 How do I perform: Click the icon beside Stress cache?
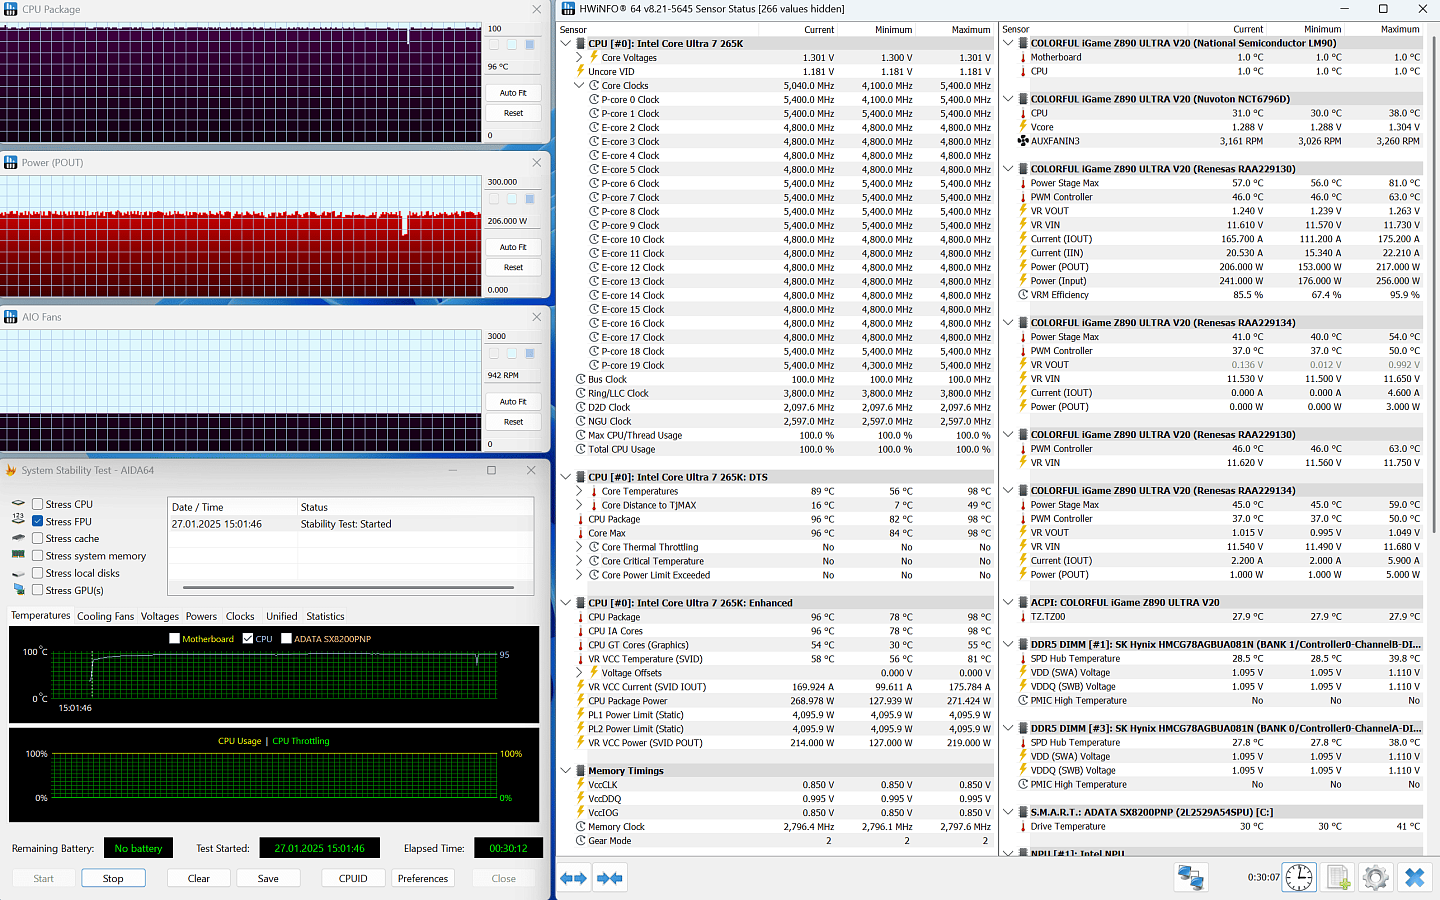[x=18, y=538]
